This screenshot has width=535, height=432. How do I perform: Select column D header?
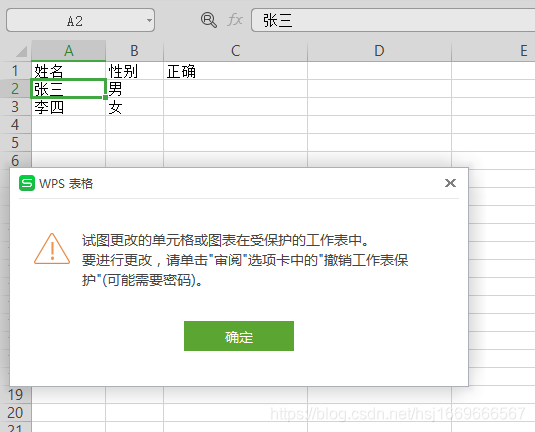379,51
